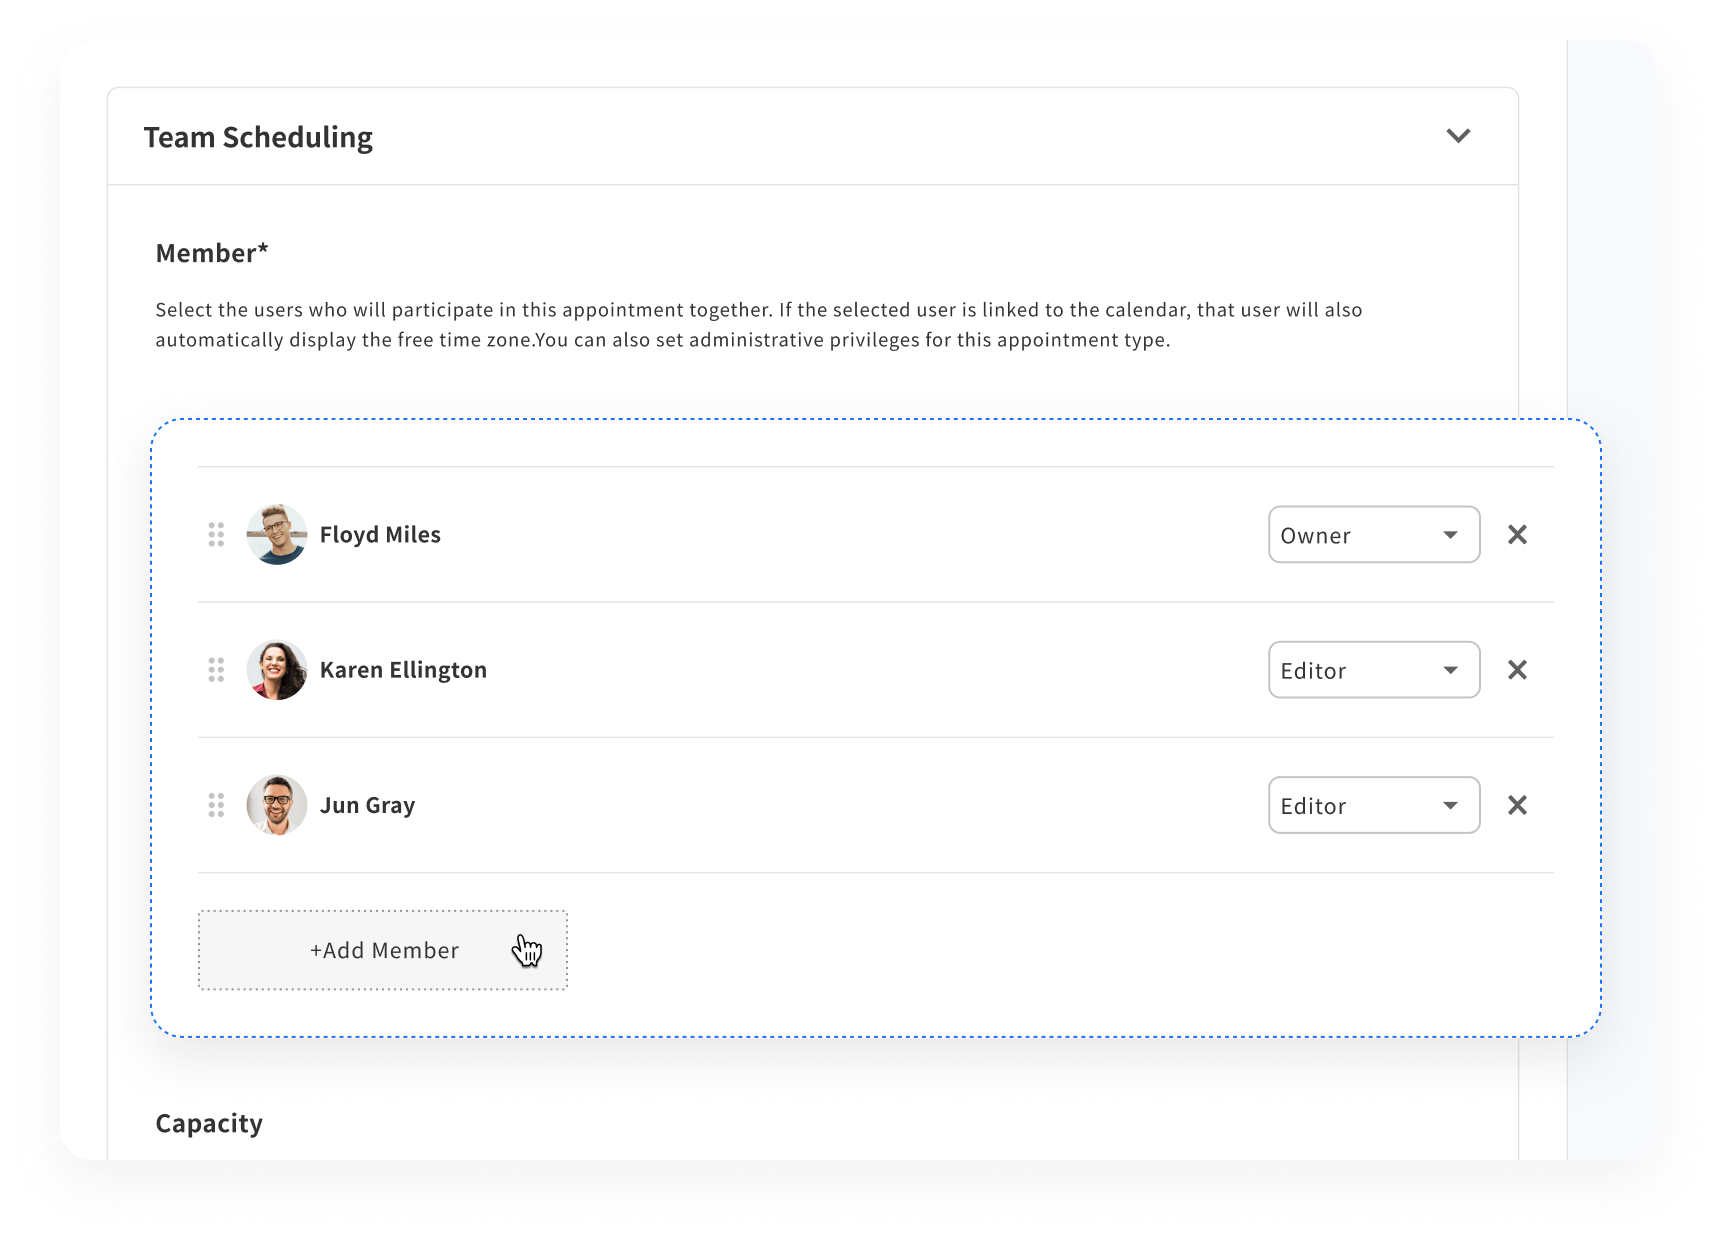
Task: Remove Karen Ellington with the X icon
Action: pos(1517,670)
